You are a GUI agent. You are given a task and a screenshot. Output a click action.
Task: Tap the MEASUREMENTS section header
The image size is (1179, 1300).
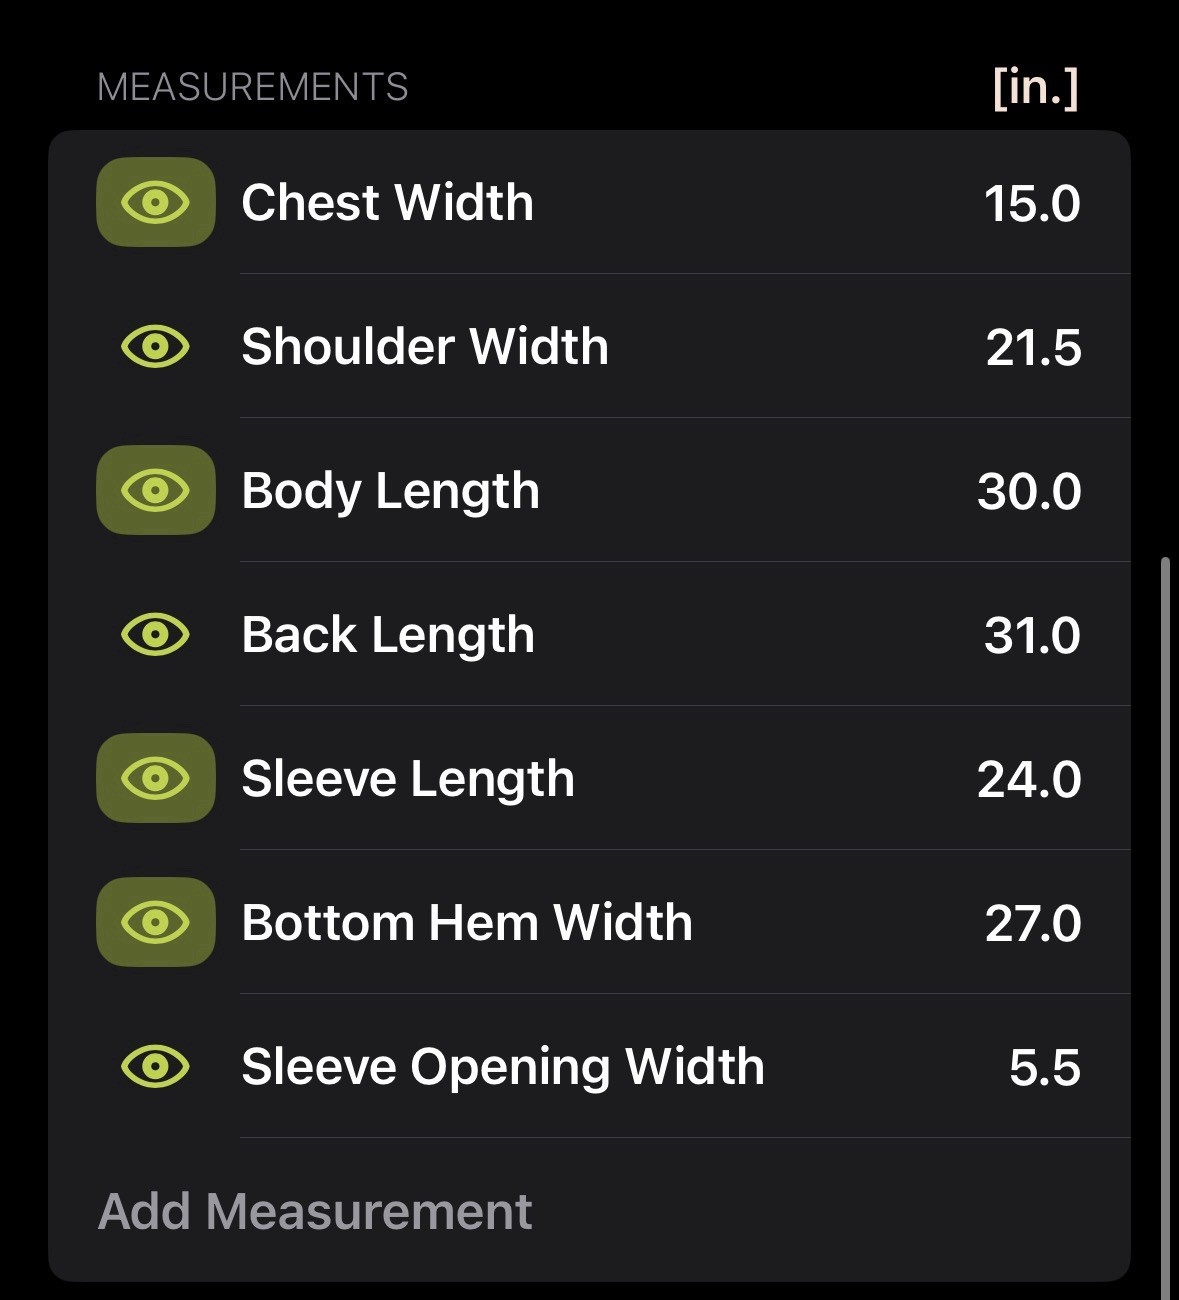(x=253, y=88)
